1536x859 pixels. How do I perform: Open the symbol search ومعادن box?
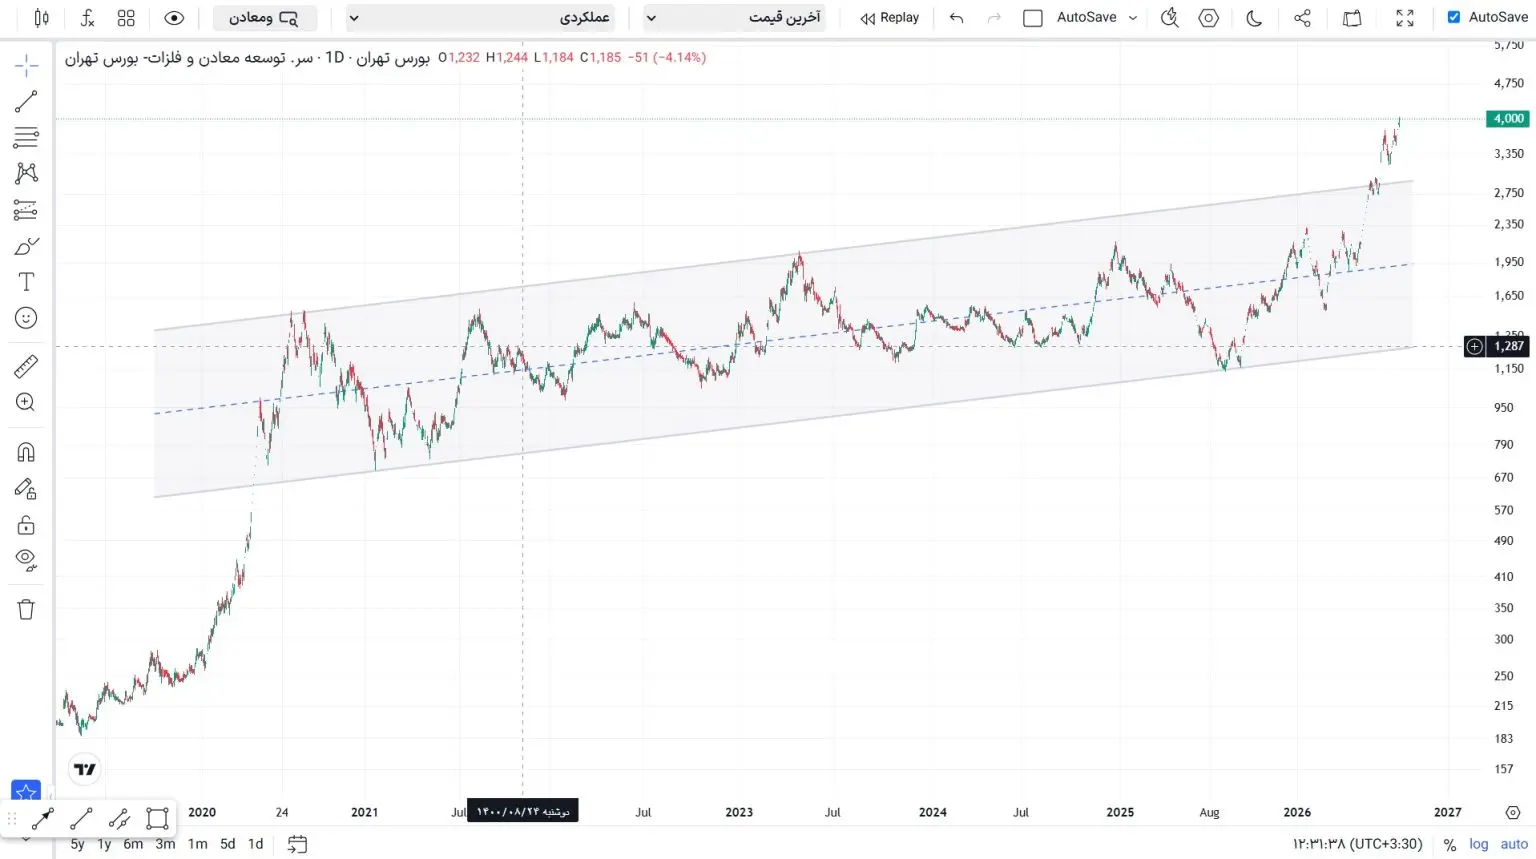[265, 18]
